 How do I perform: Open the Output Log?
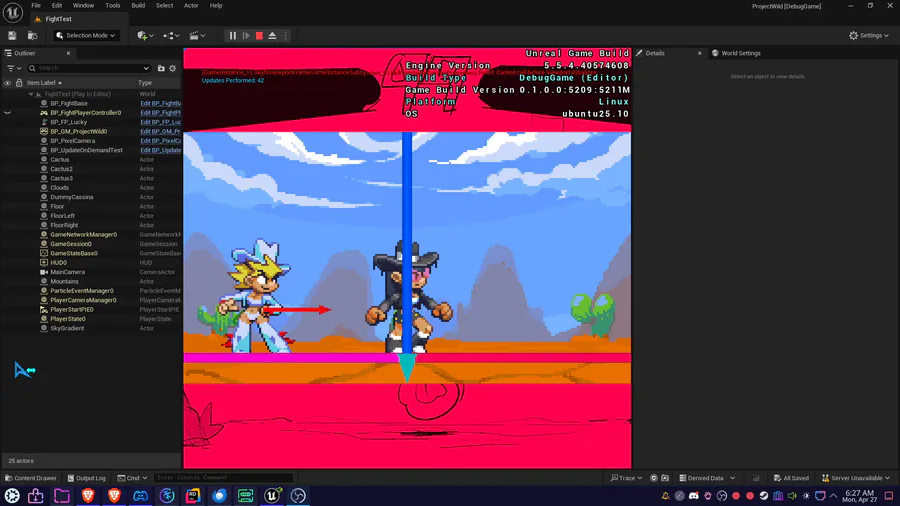tap(87, 478)
